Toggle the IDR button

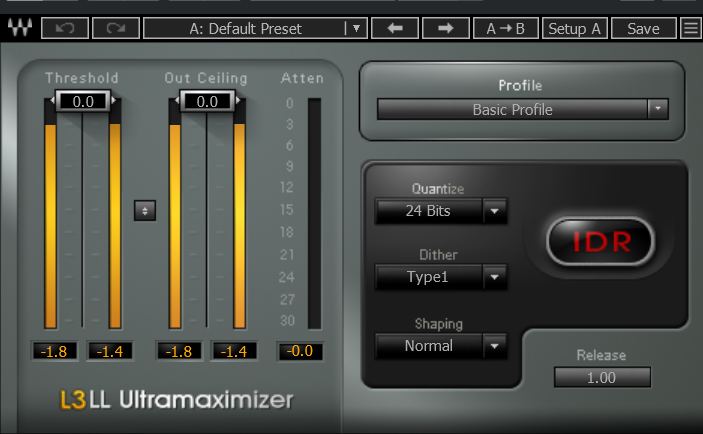coord(600,242)
